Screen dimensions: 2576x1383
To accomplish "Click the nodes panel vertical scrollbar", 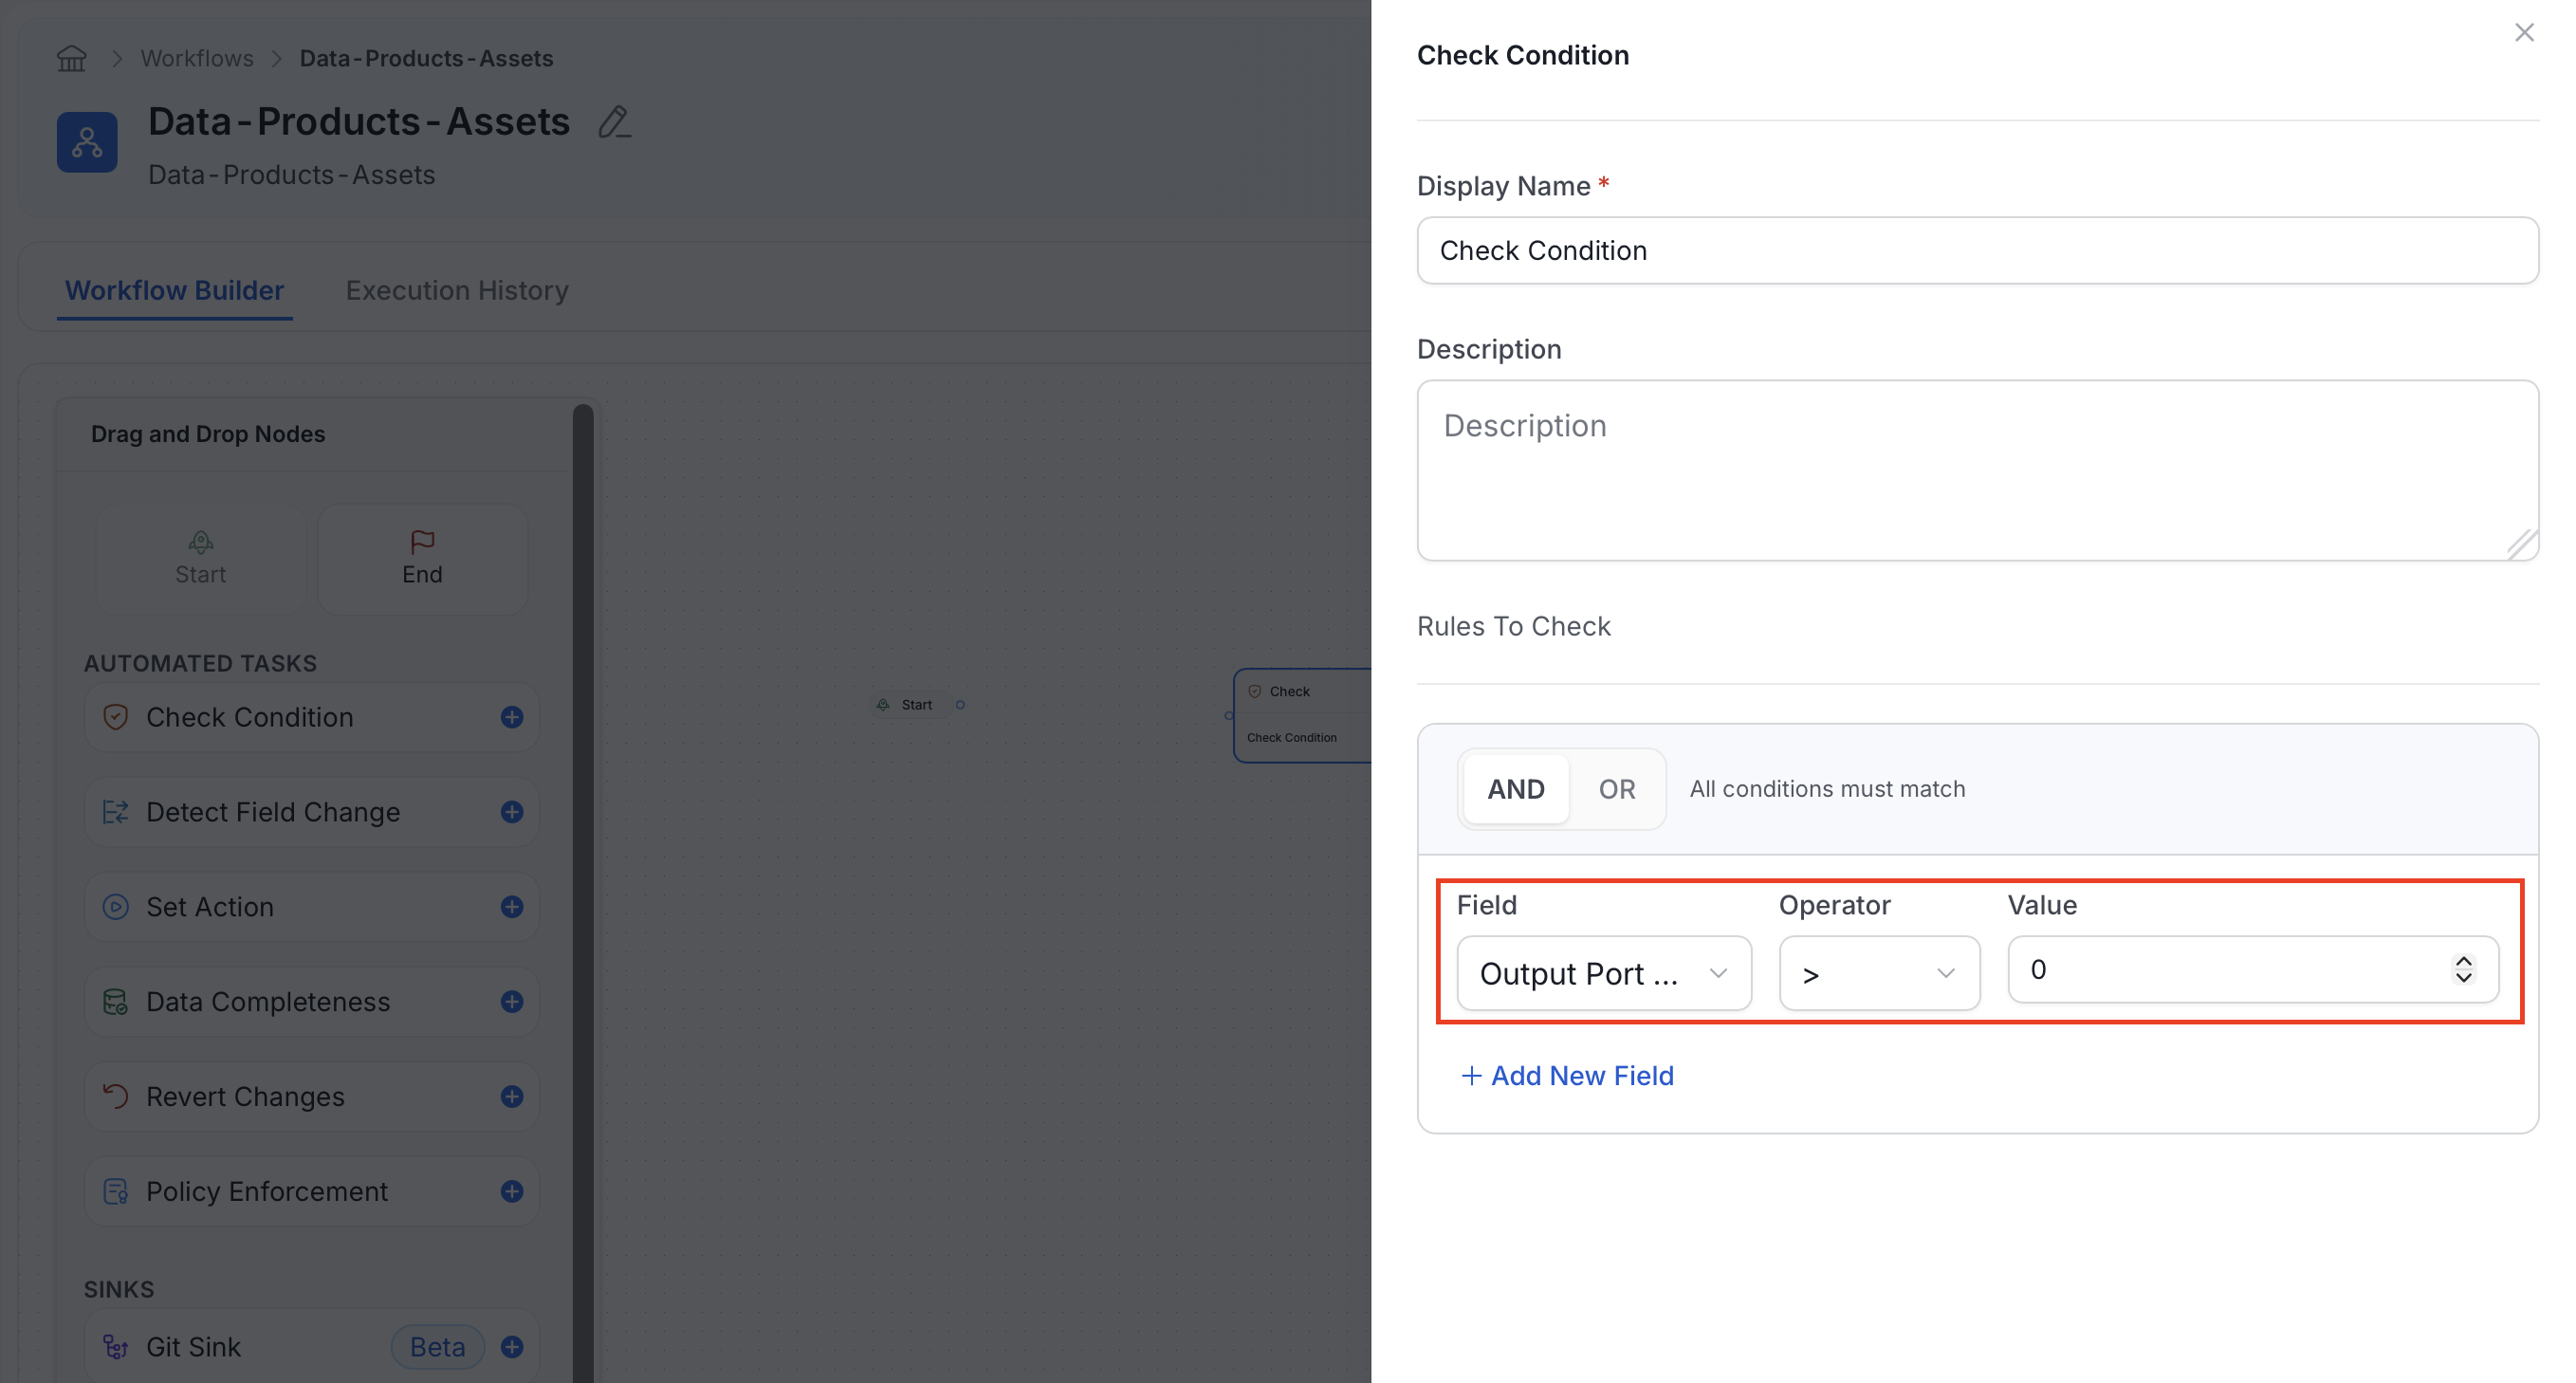I will [583, 892].
